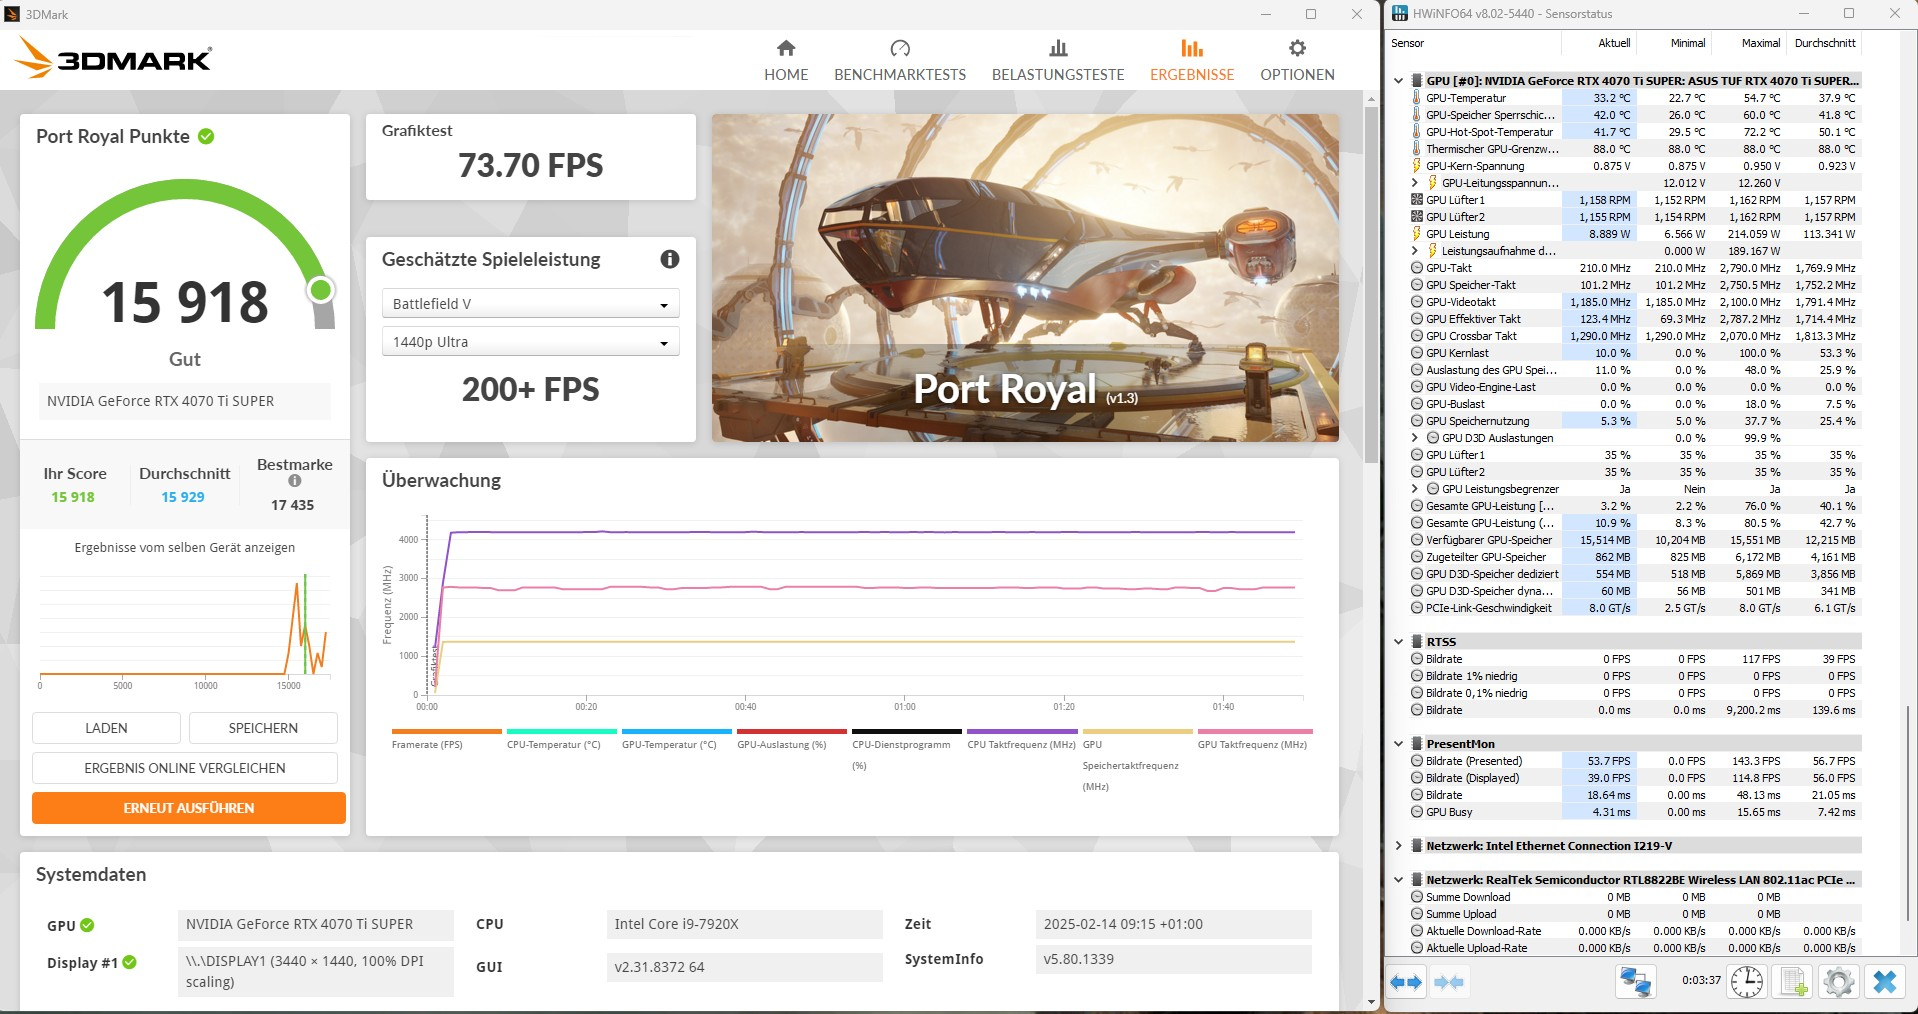The image size is (1918, 1014).
Task: Open the OPTIONEN tab
Action: click(1297, 61)
